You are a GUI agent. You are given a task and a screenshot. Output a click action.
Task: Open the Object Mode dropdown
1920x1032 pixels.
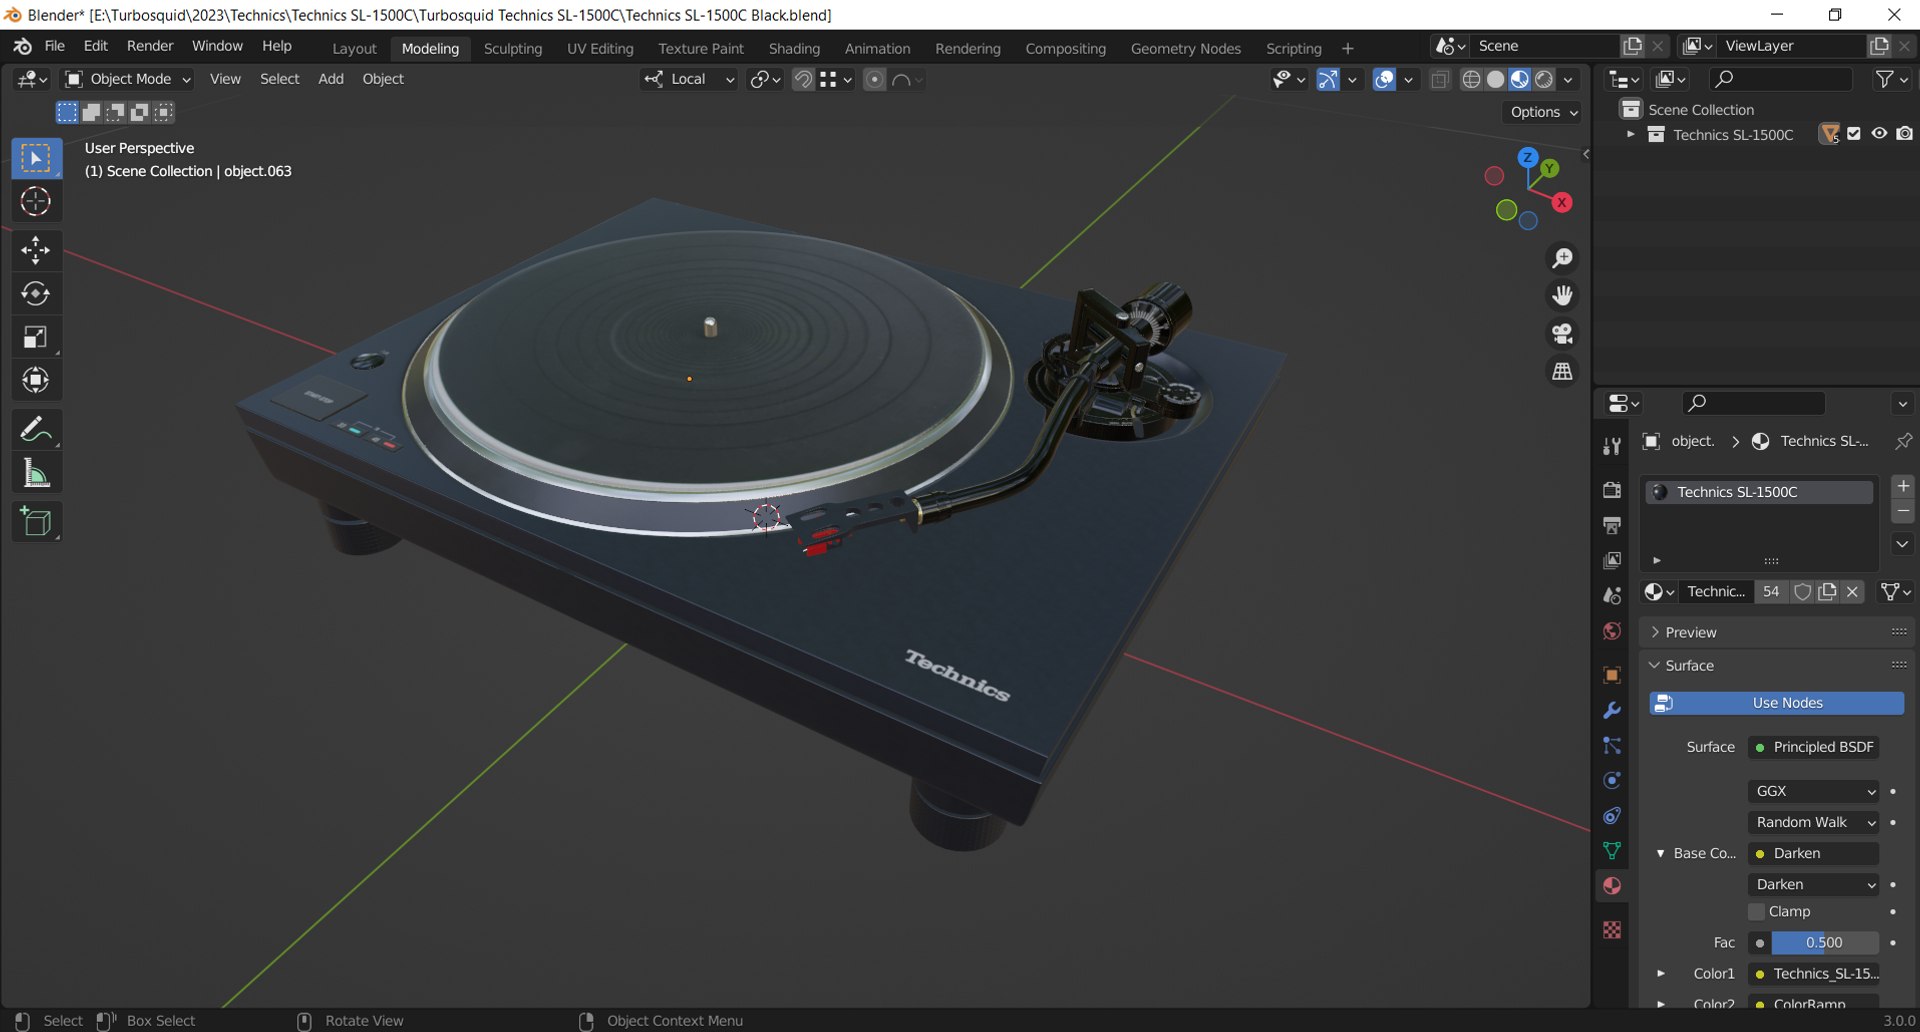pos(127,79)
